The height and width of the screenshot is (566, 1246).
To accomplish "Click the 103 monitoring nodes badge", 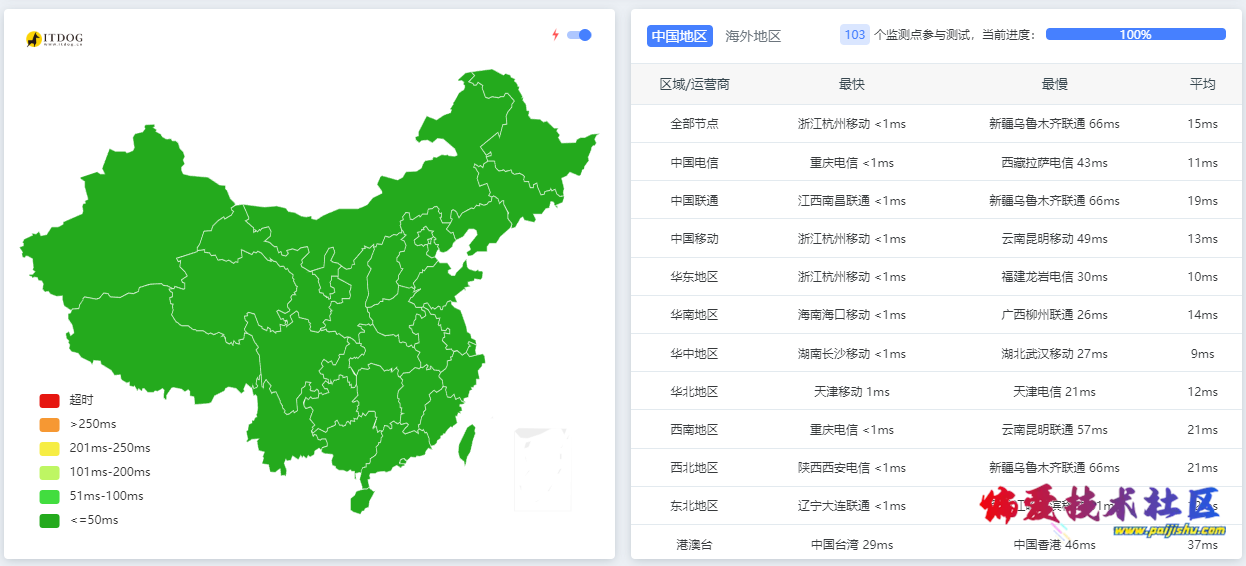I will click(855, 35).
